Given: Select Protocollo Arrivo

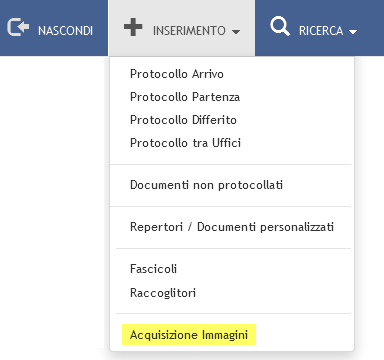Looking at the screenshot, I should pos(177,74).
